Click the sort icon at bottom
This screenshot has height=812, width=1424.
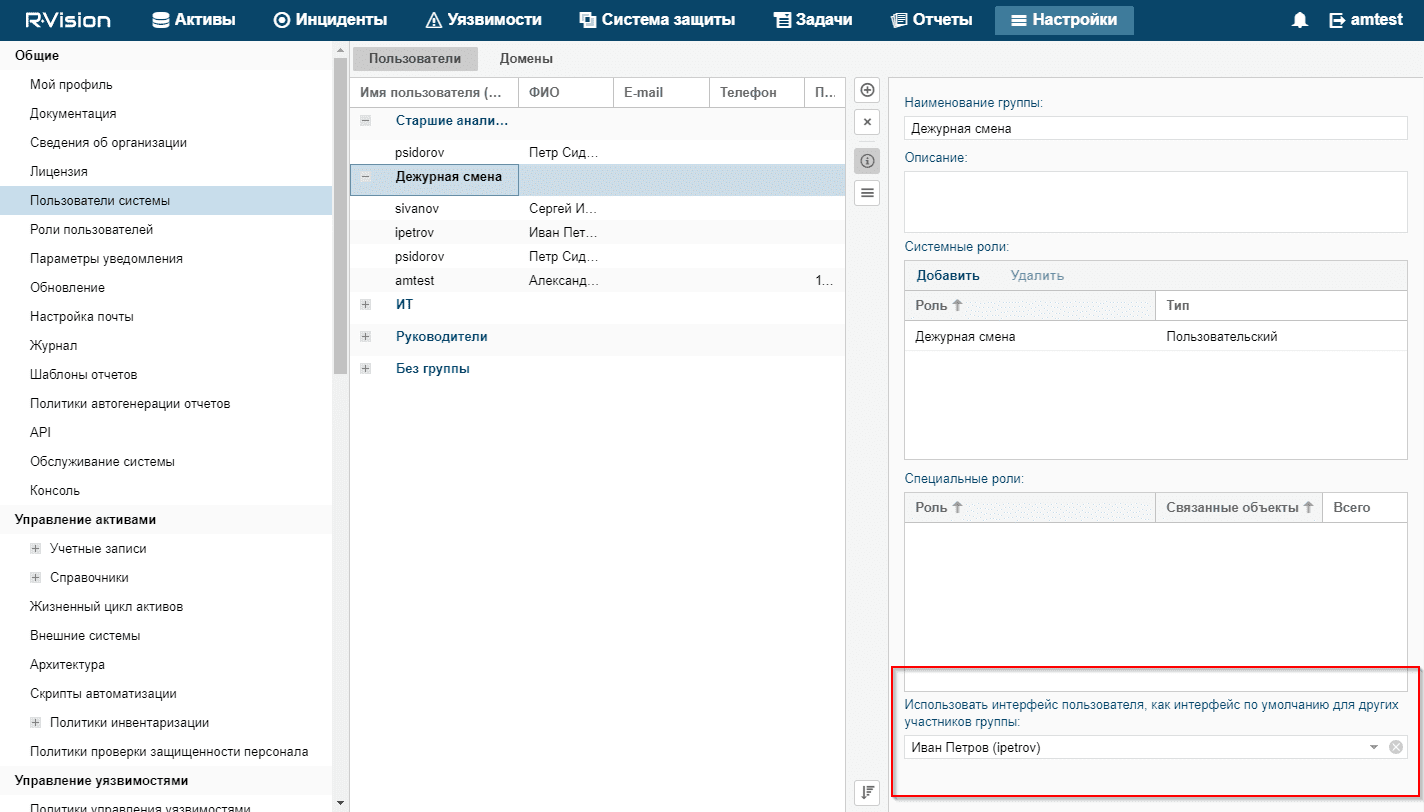[868, 792]
